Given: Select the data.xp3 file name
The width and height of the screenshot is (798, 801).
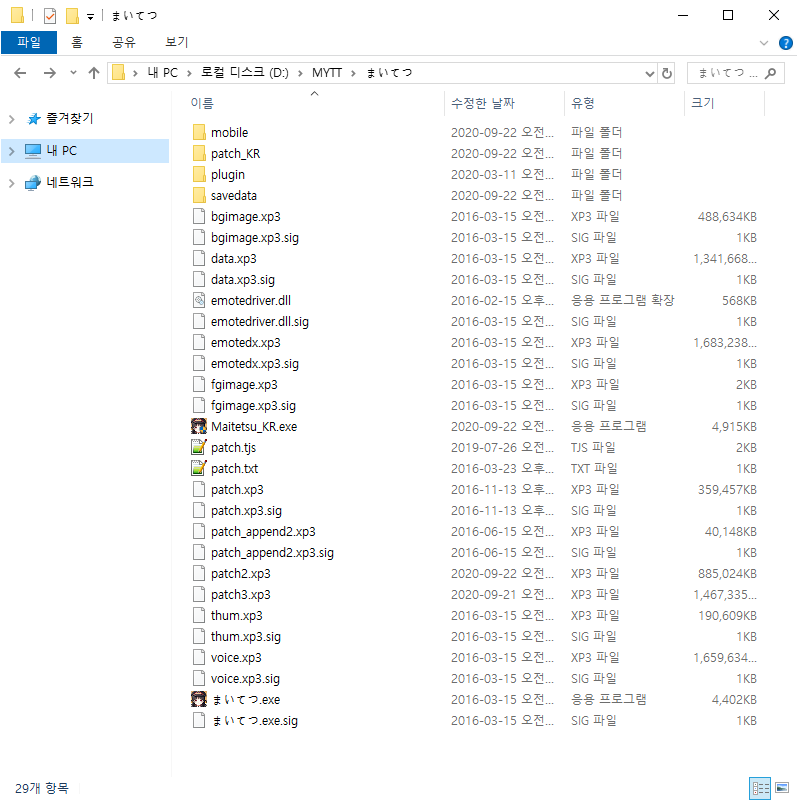Looking at the screenshot, I should click(x=233, y=258).
